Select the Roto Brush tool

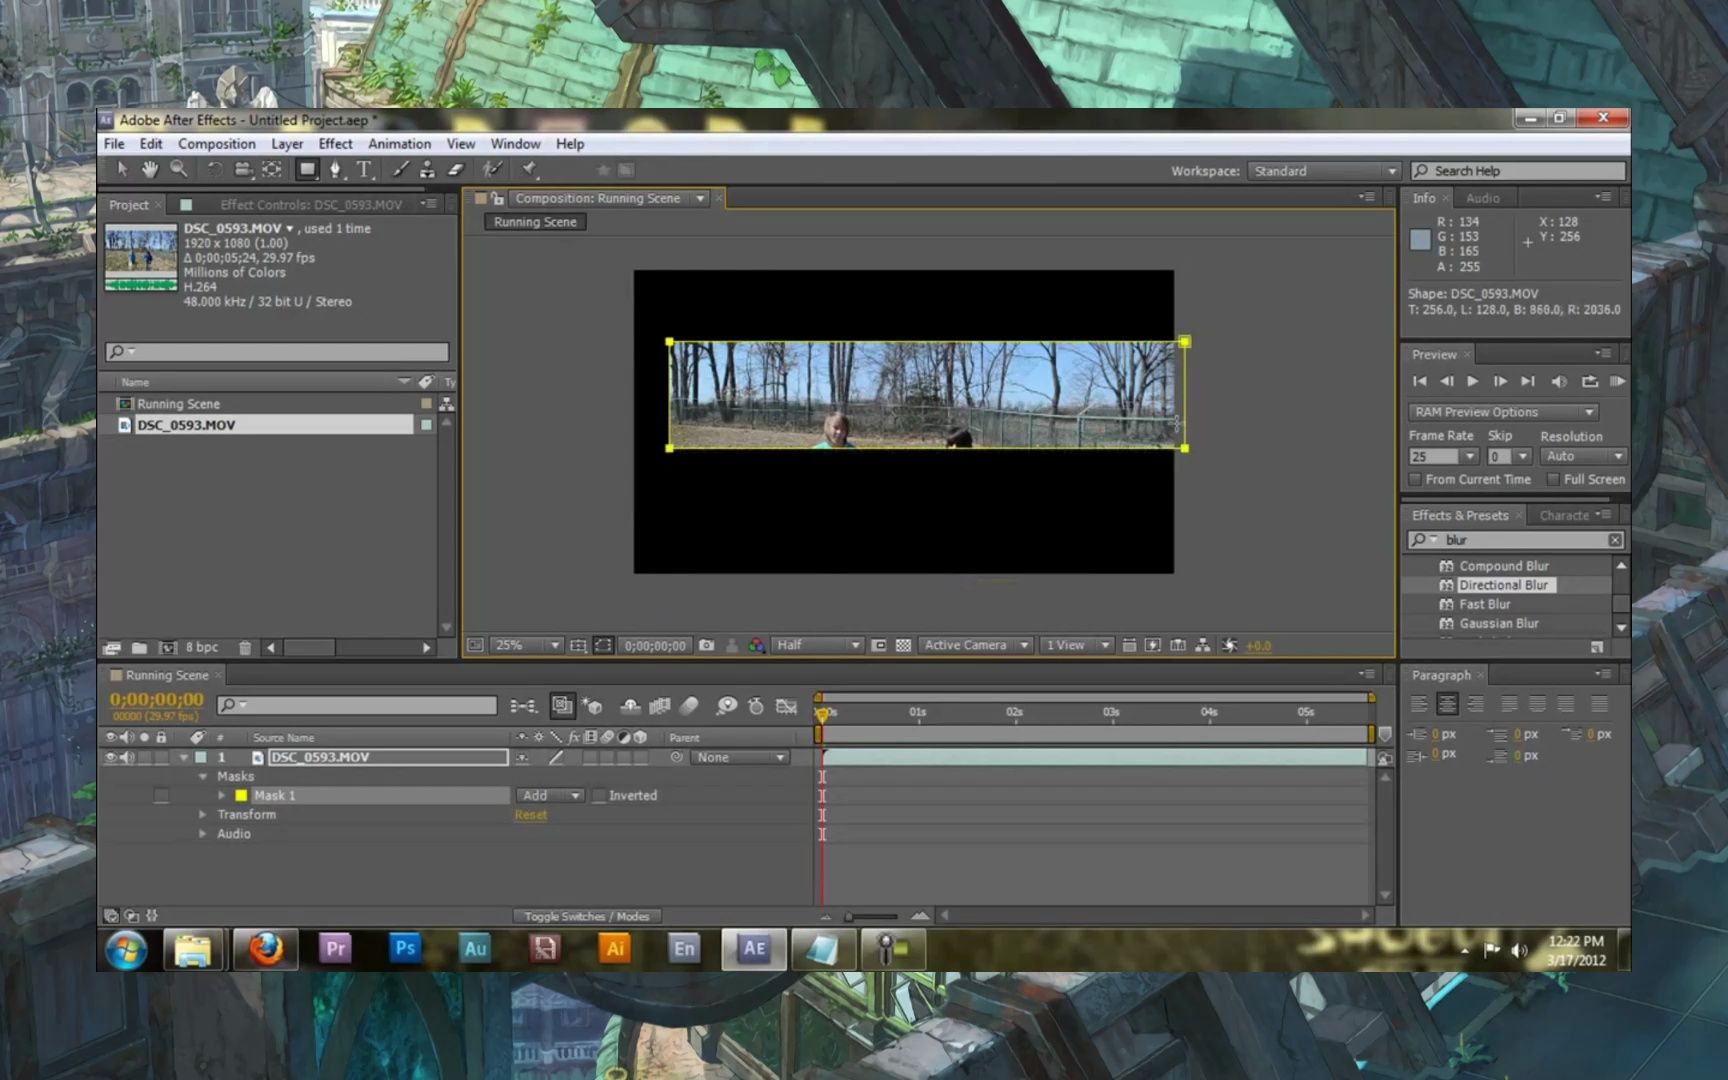pos(492,170)
